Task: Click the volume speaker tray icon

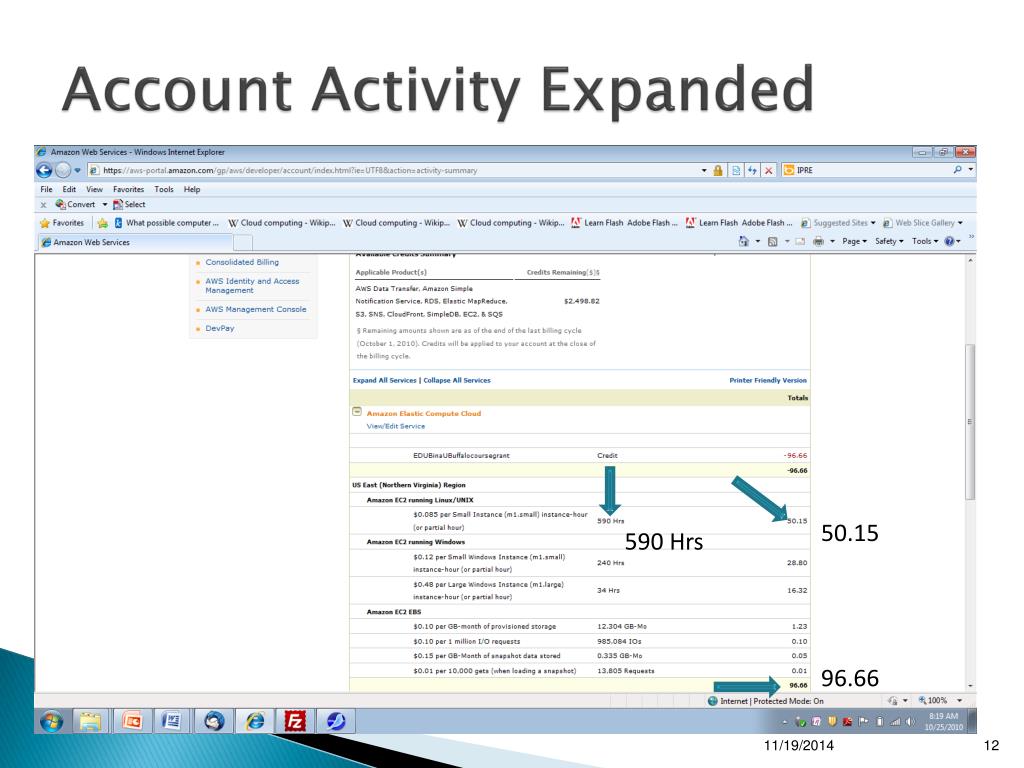Action: [910, 722]
